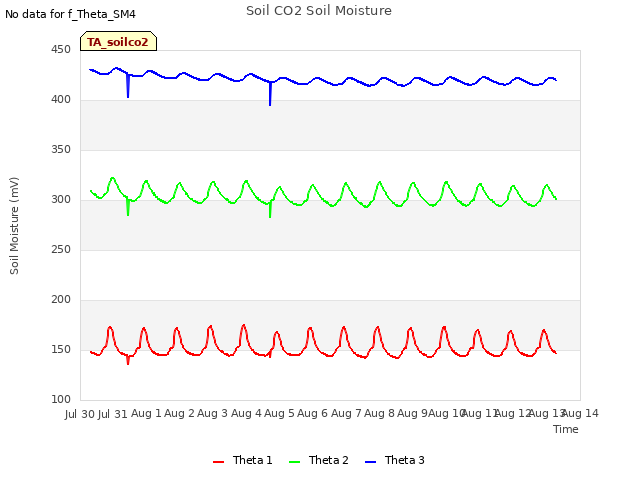
Task: Click the green Theta 2 dip near Jul 31
Action: [x=128, y=207]
